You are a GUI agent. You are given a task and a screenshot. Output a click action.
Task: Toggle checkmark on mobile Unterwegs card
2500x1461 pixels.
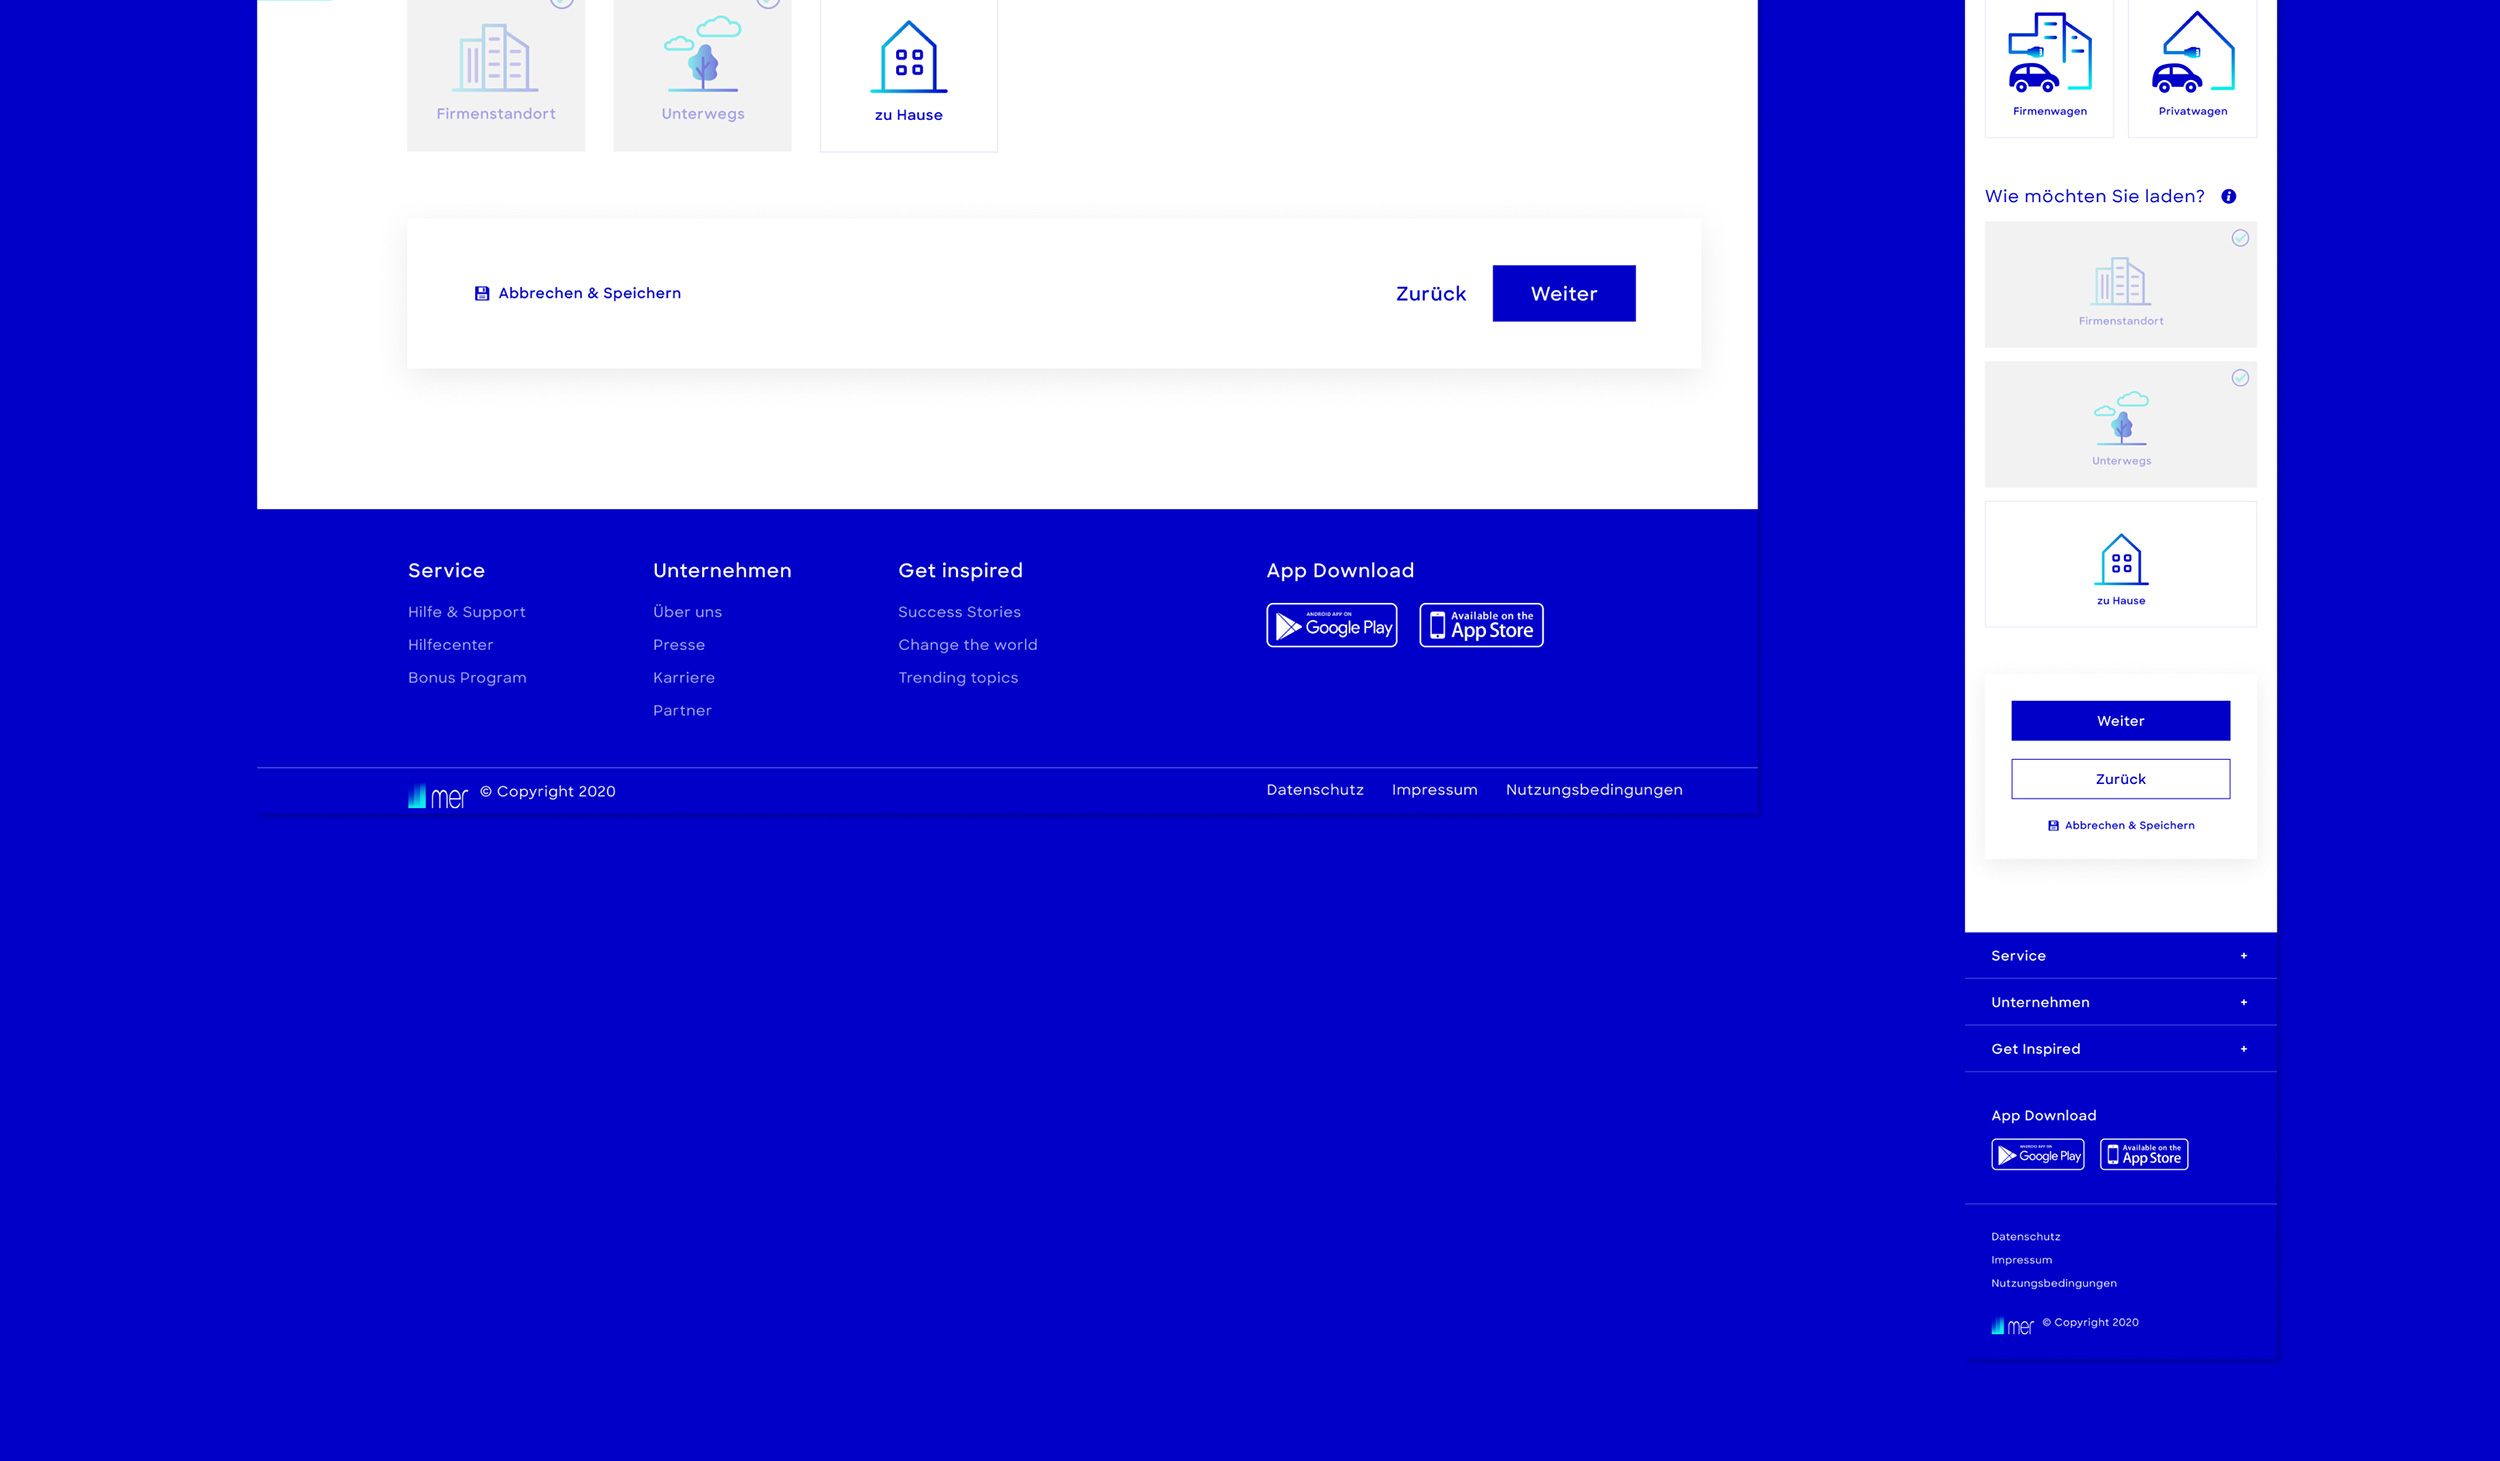point(2240,378)
